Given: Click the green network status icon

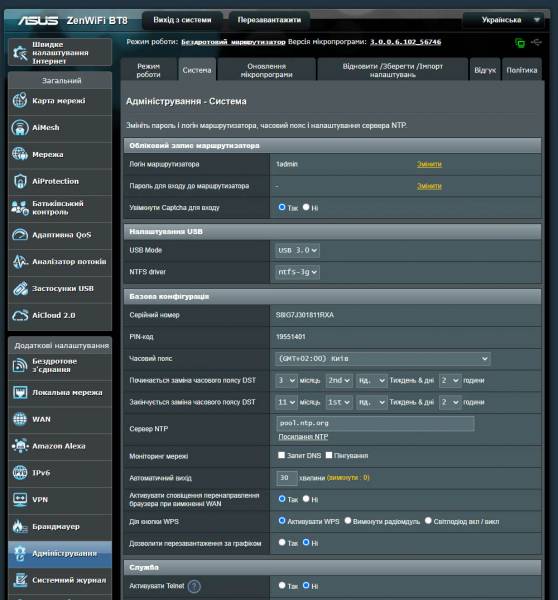Looking at the screenshot, I should pos(520,42).
